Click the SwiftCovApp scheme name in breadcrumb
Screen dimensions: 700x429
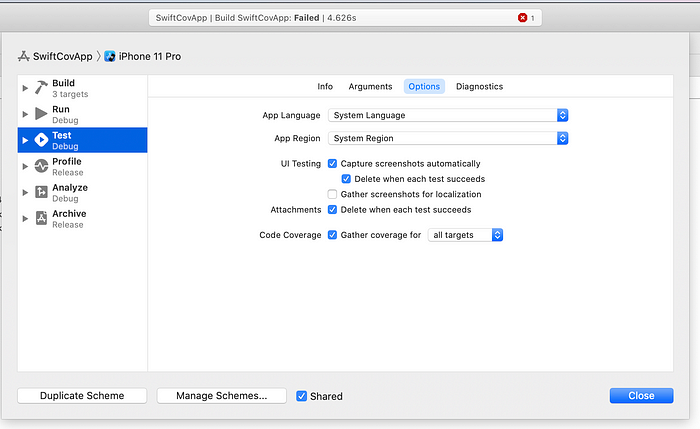[x=62, y=56]
